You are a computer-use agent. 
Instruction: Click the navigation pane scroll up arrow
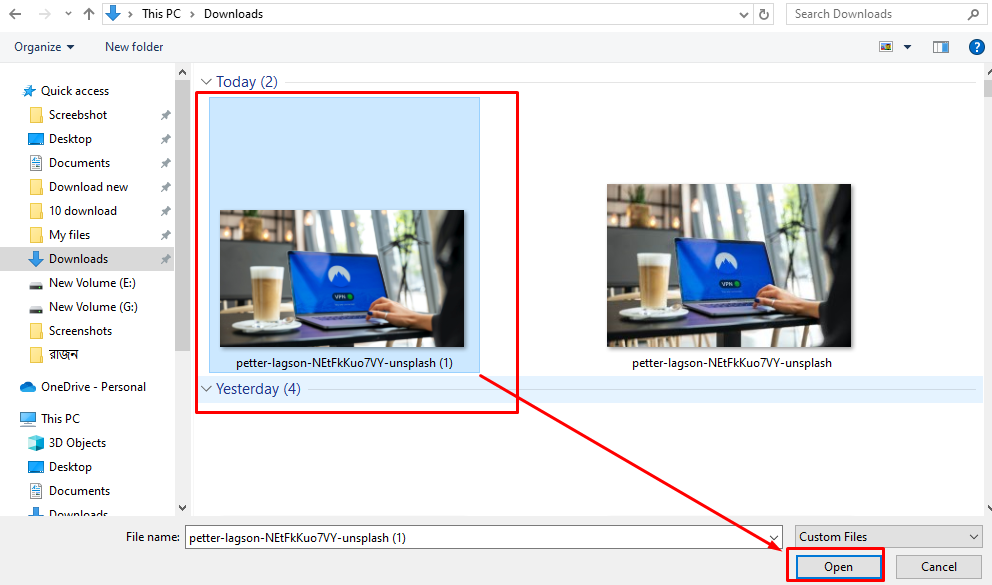[182, 72]
